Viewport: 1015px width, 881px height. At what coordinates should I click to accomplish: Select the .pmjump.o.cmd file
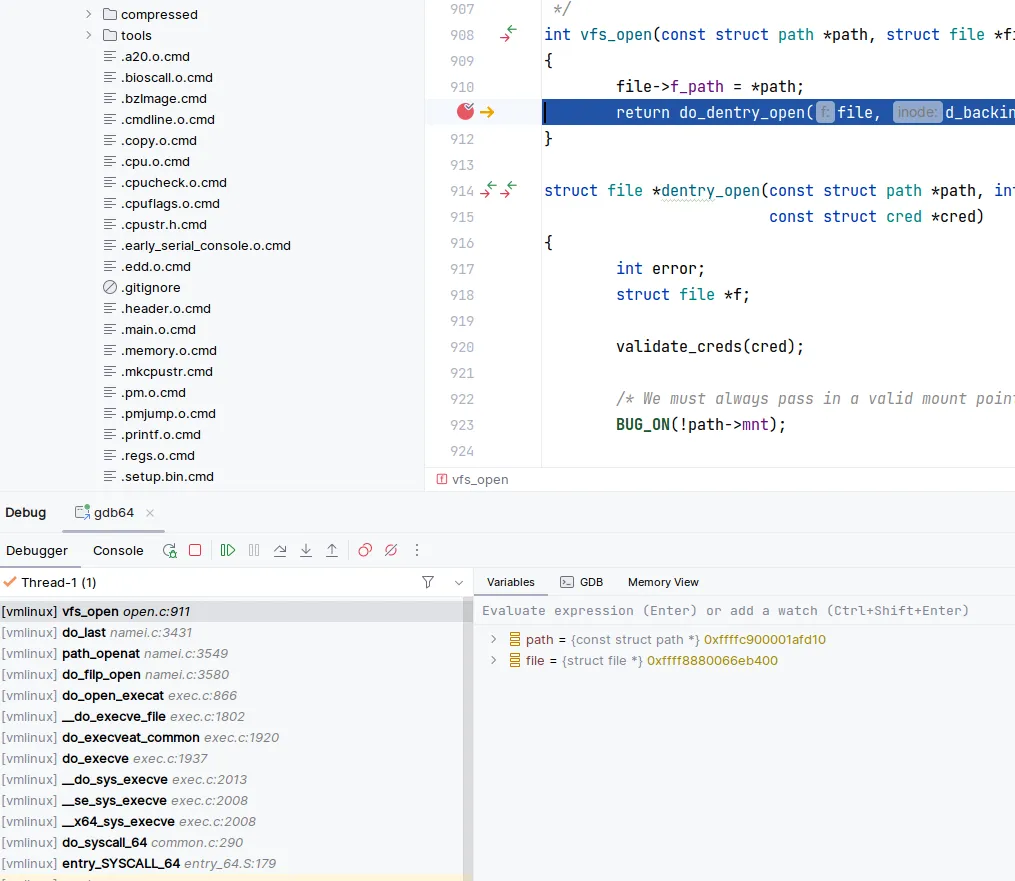tap(159, 414)
